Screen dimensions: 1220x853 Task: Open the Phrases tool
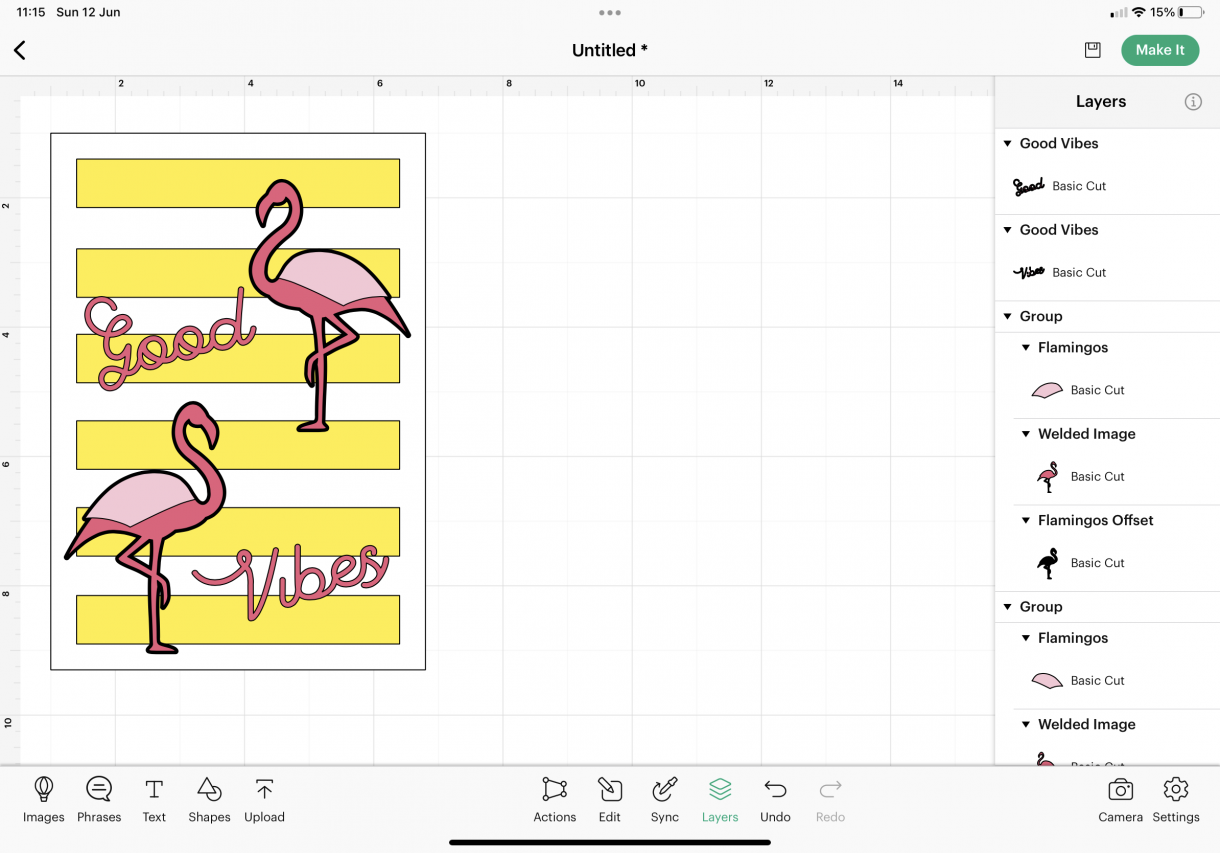(x=99, y=799)
